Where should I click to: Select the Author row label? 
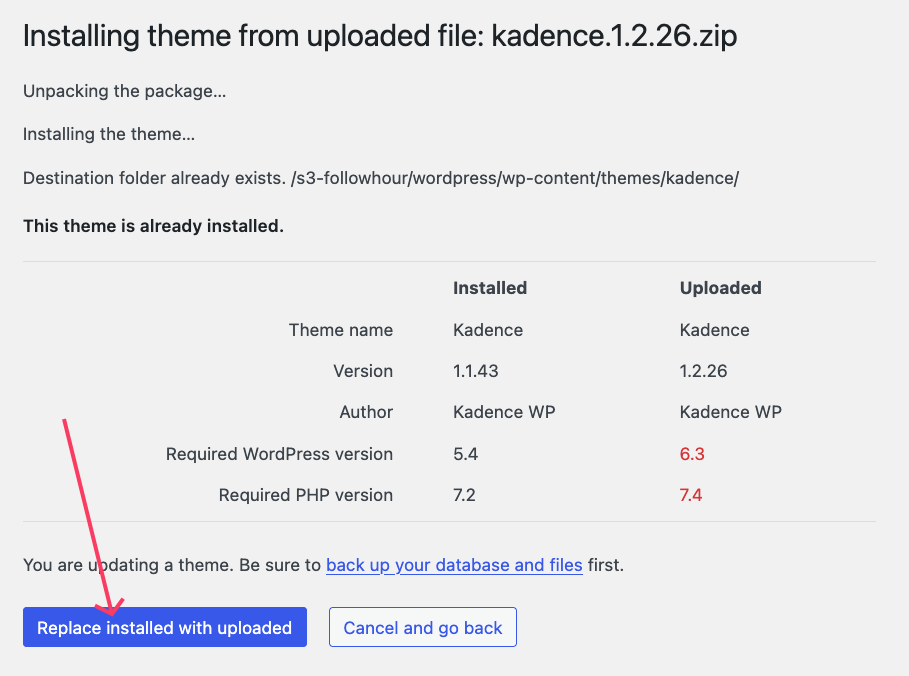click(x=368, y=412)
